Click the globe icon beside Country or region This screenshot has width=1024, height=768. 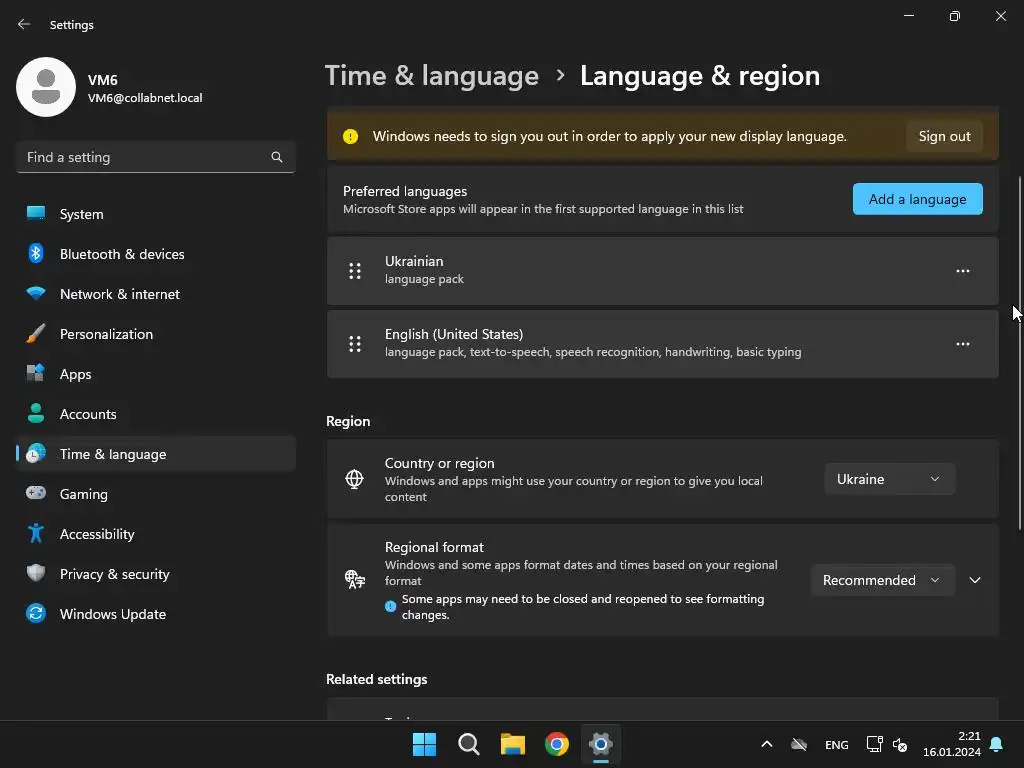coord(355,479)
